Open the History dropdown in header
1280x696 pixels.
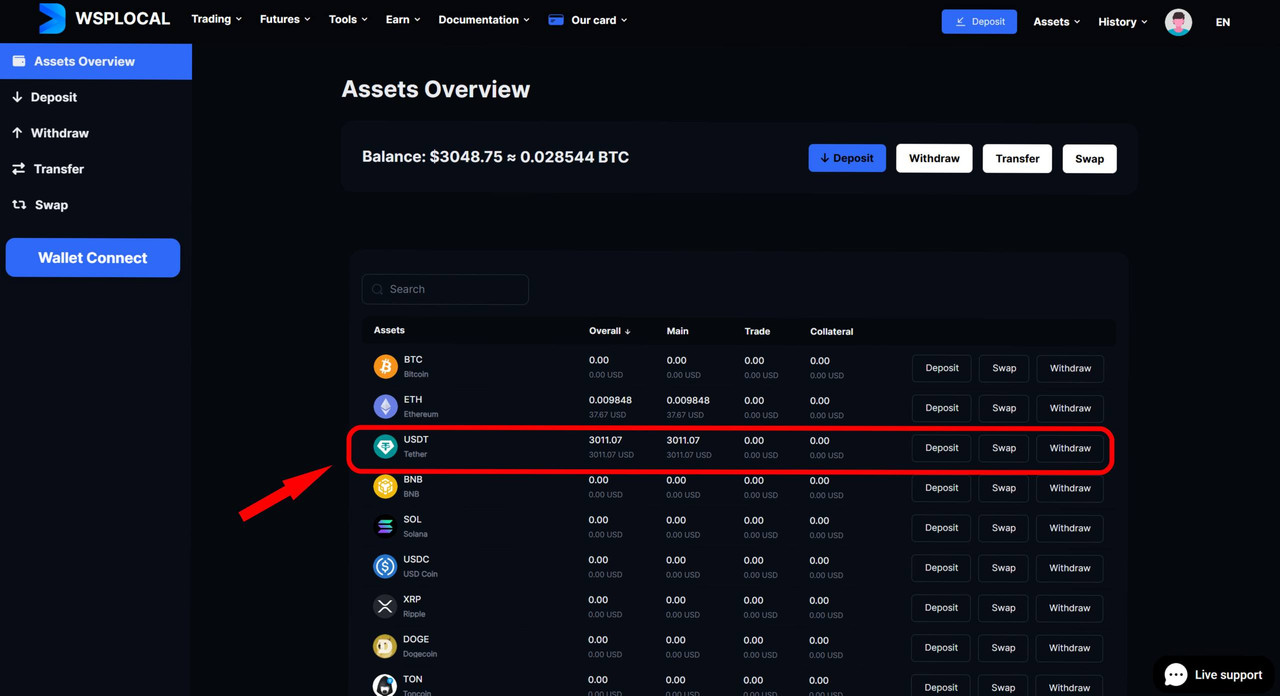1123,22
